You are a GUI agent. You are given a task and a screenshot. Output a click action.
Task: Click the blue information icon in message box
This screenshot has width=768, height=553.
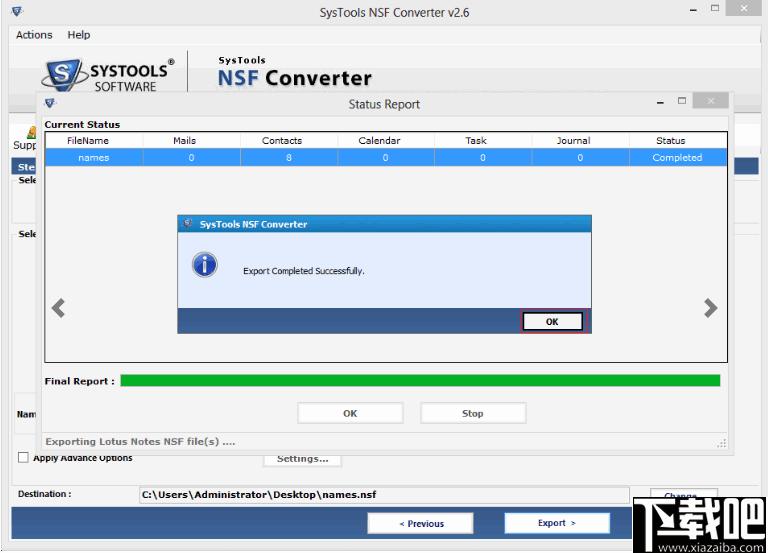(205, 265)
